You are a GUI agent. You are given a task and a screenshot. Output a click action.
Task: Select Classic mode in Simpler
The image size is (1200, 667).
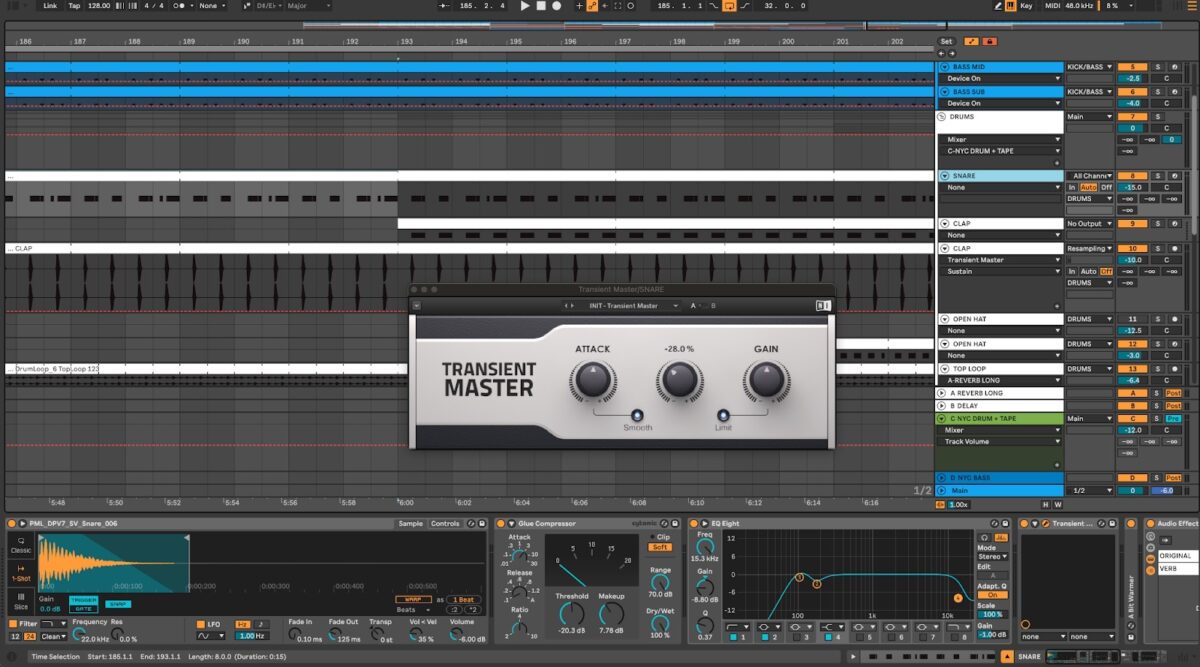click(21, 545)
